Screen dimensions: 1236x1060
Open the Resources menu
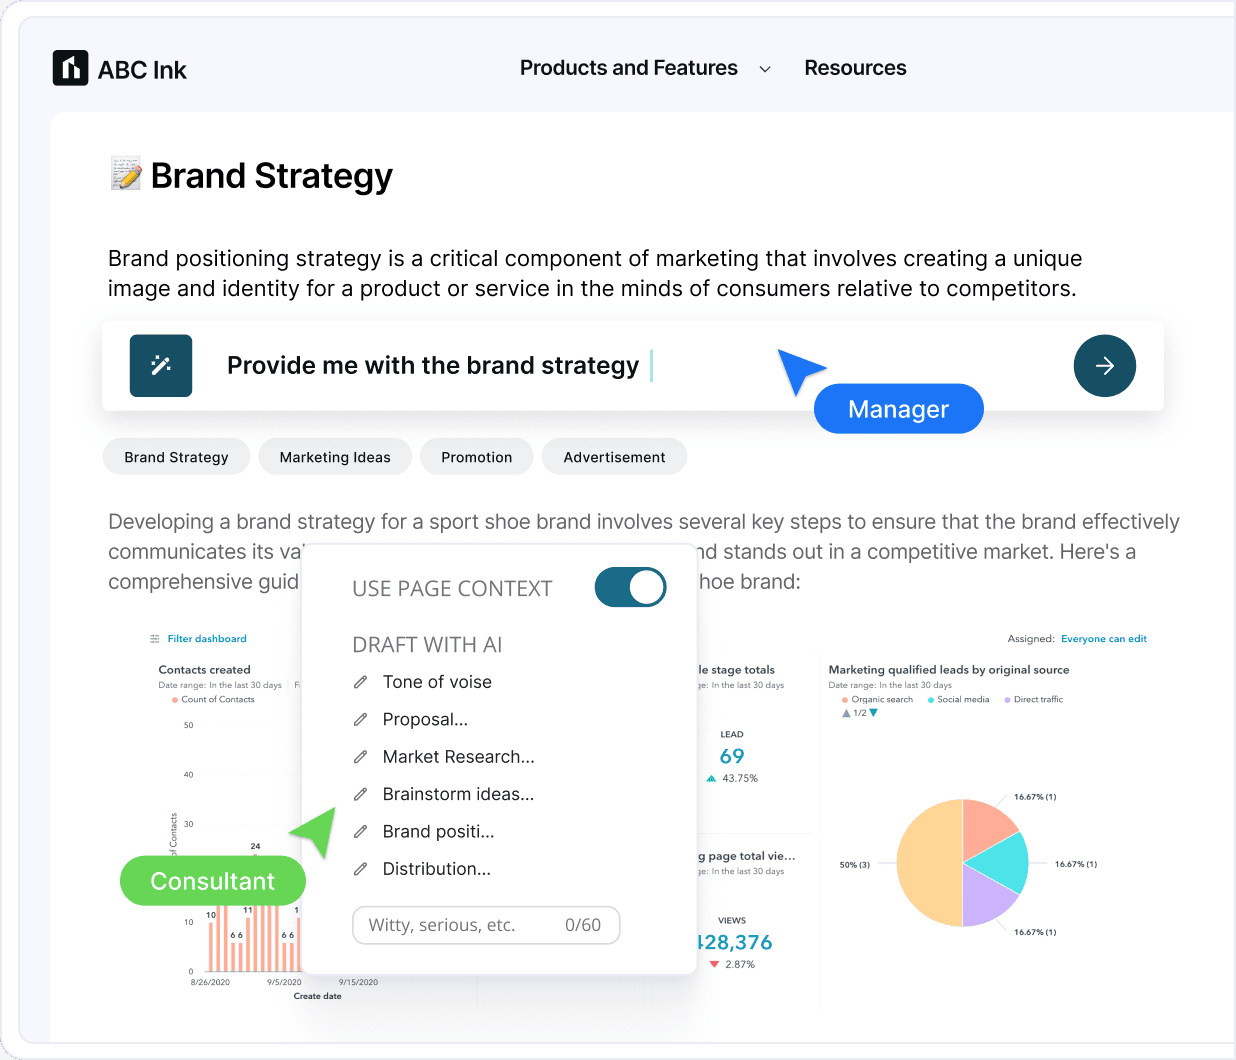pyautogui.click(x=855, y=68)
